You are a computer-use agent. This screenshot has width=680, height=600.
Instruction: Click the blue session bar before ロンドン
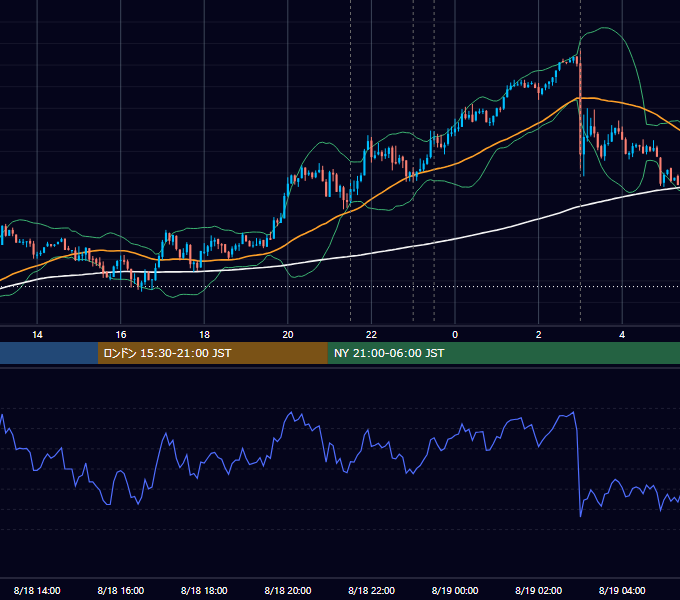point(49,353)
